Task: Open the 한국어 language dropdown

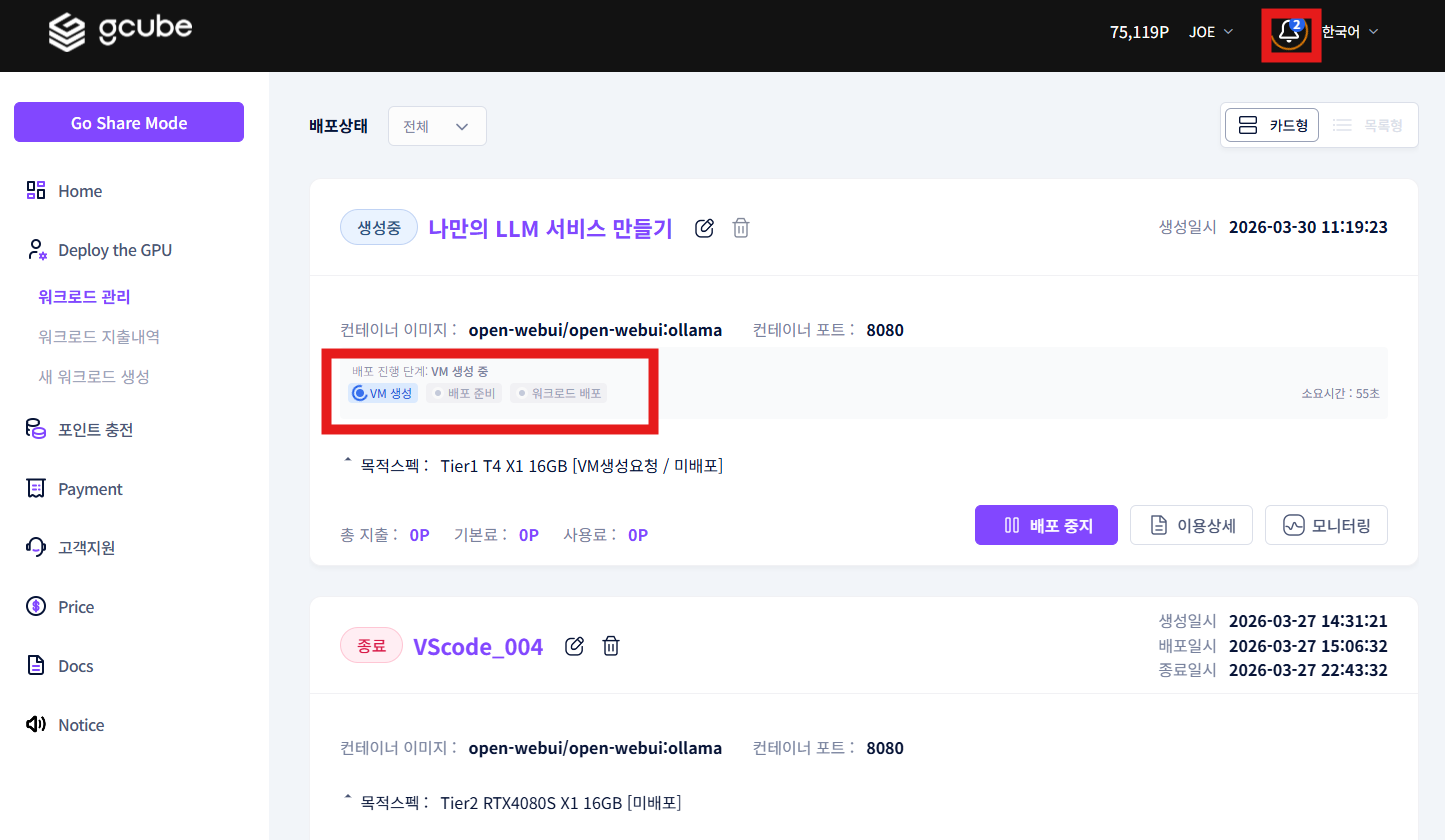Action: [1350, 32]
